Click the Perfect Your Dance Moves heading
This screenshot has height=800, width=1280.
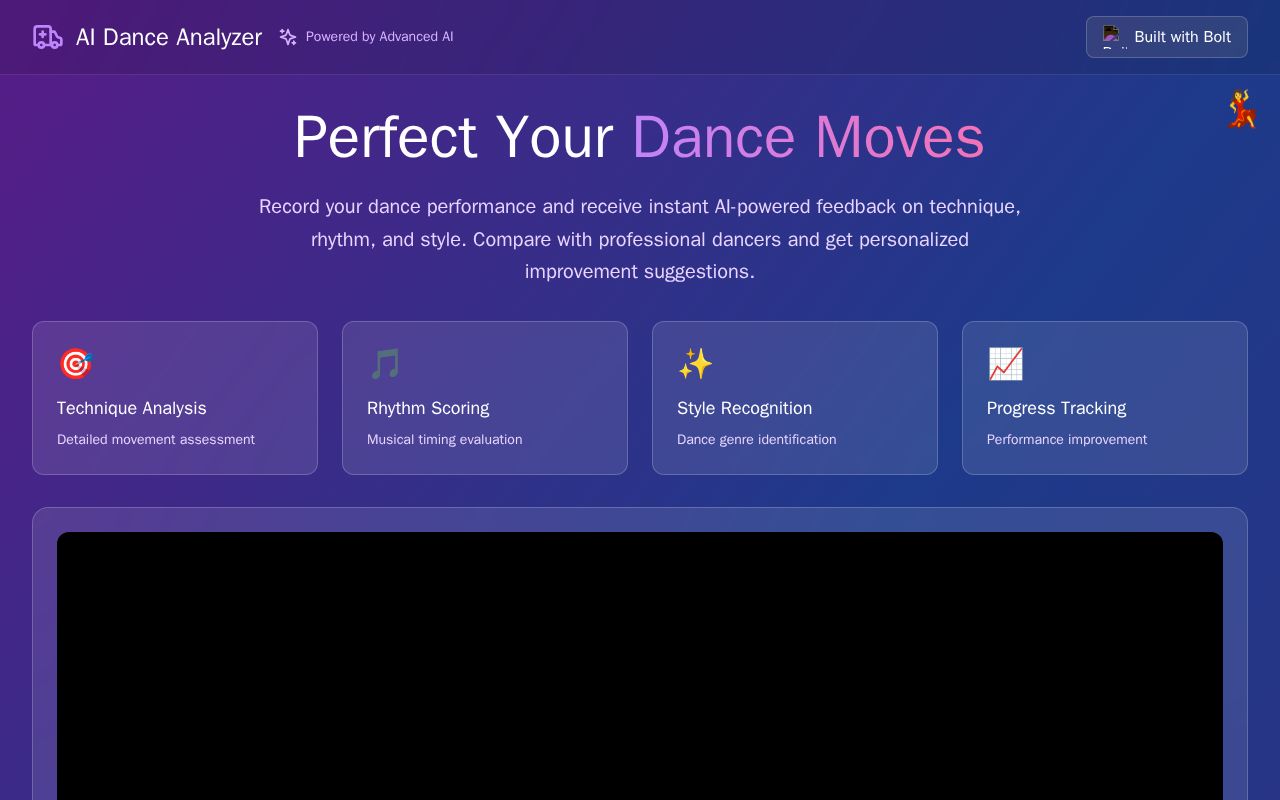[639, 137]
